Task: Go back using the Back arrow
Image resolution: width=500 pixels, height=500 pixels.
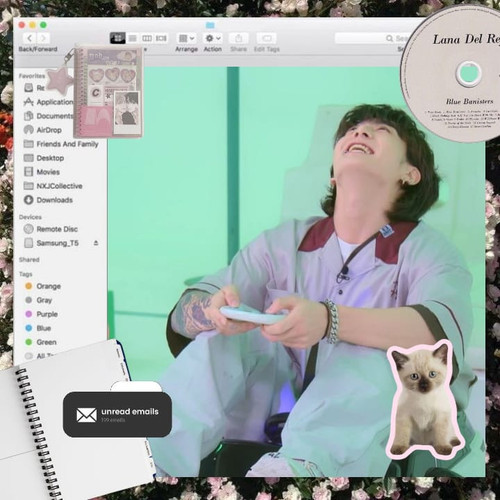Action: 30,38
